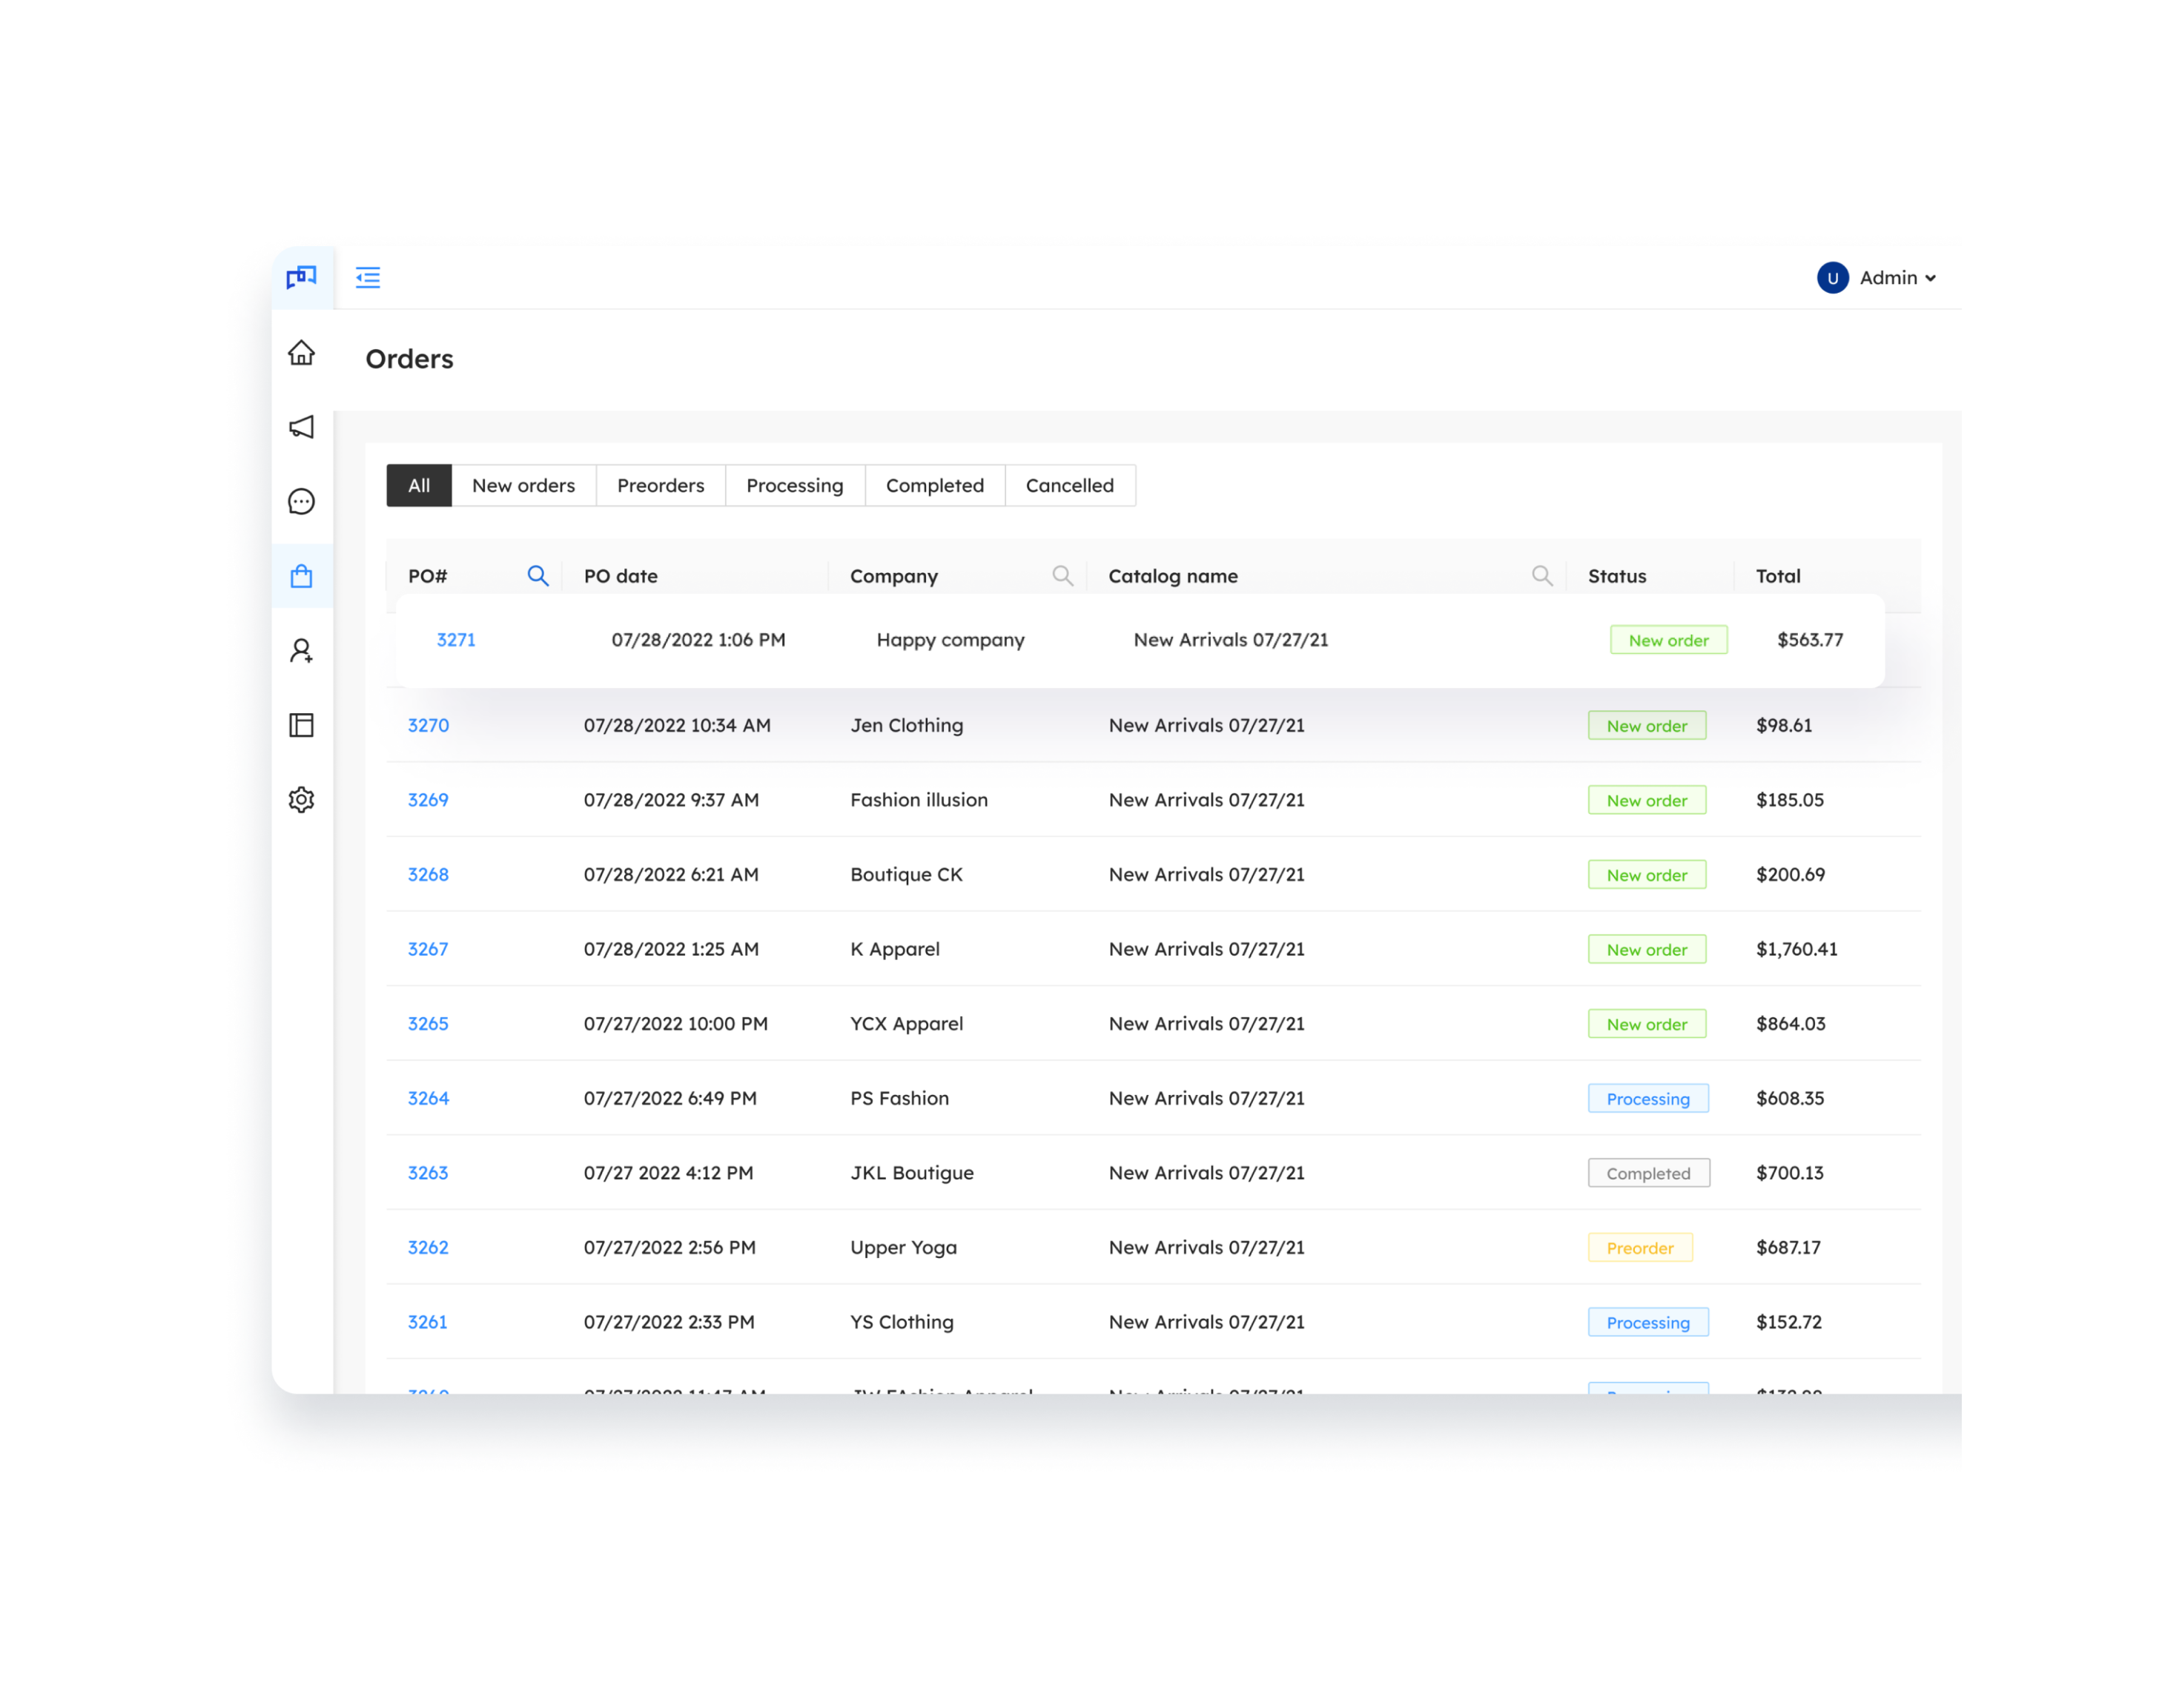Switch to the Processing tab
Image resolution: width=2182 pixels, height=1708 pixels.
pyautogui.click(x=795, y=485)
